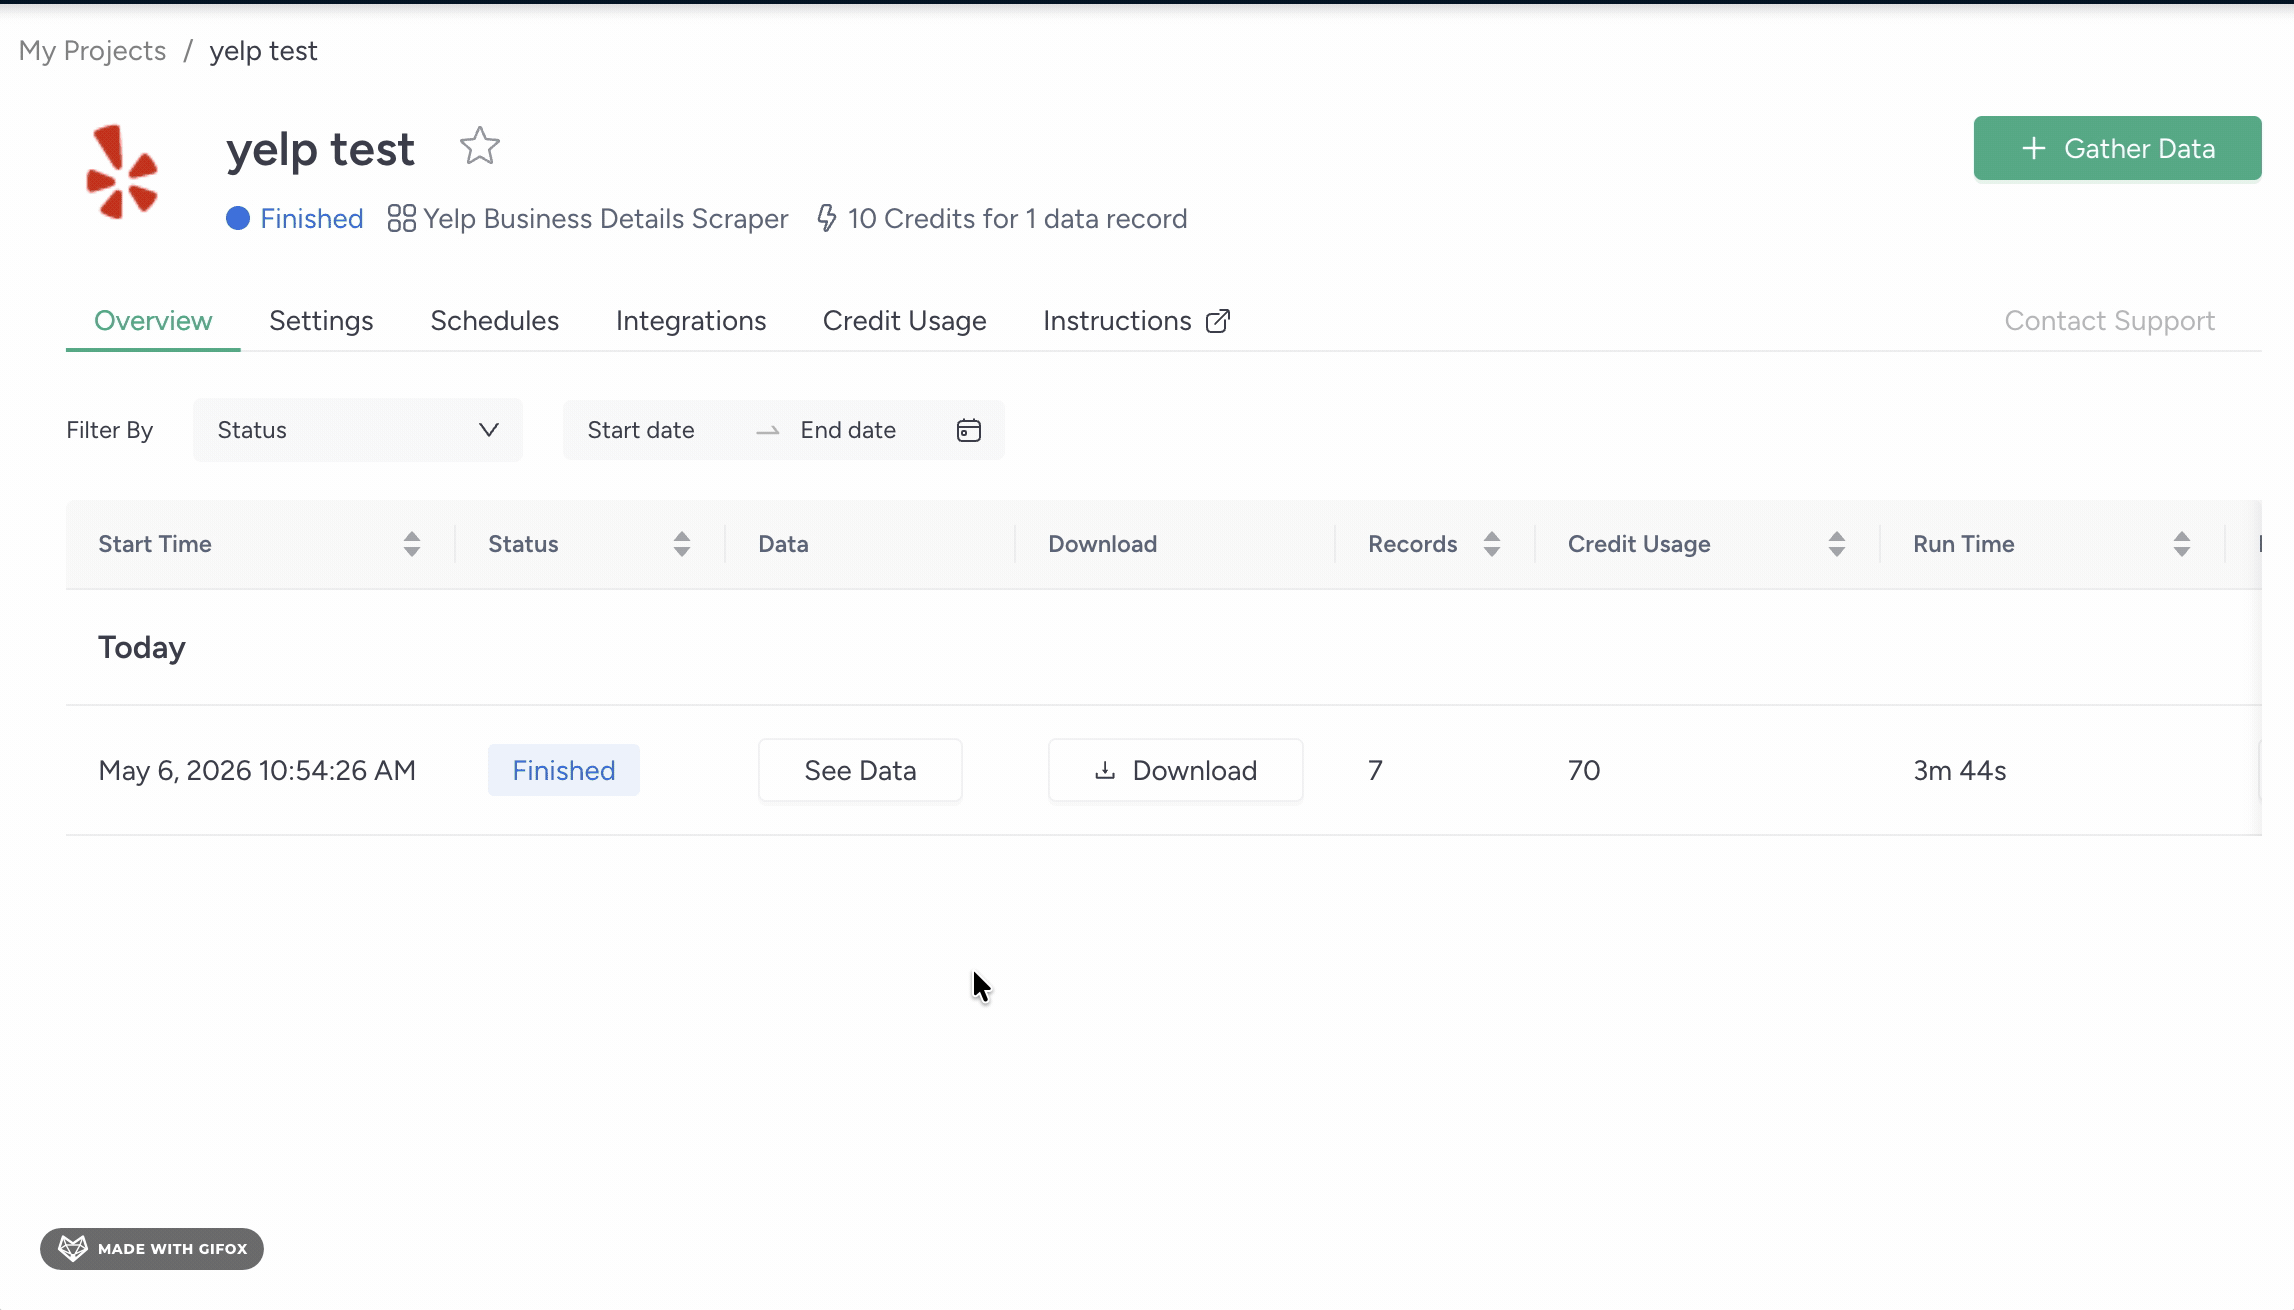This screenshot has width=2294, height=1310.
Task: Click the arrow icon between Start and End date
Action: click(x=768, y=431)
